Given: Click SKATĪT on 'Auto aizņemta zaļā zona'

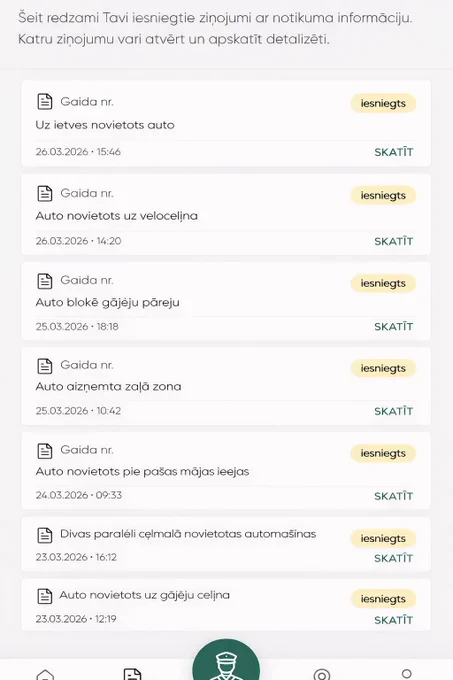Looking at the screenshot, I should coord(394,411).
